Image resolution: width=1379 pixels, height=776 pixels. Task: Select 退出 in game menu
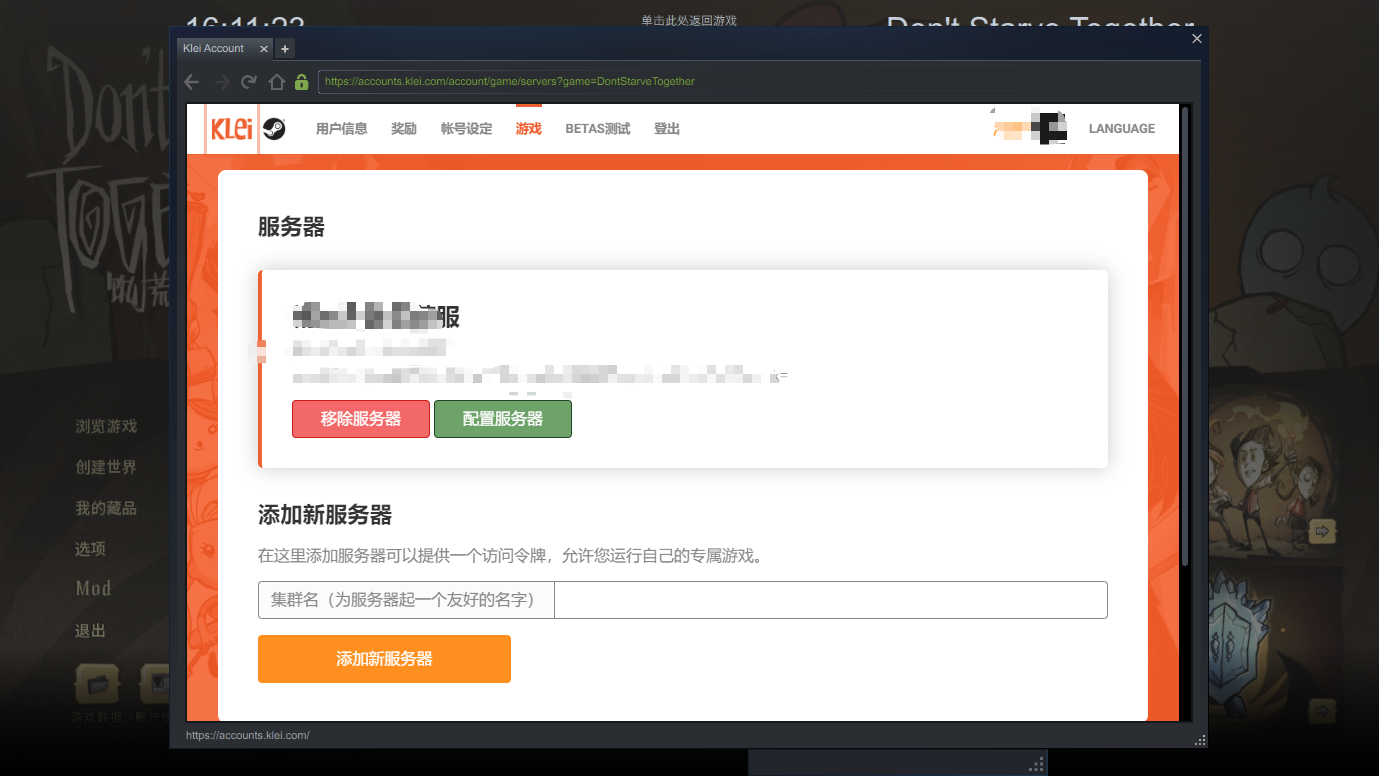[90, 631]
